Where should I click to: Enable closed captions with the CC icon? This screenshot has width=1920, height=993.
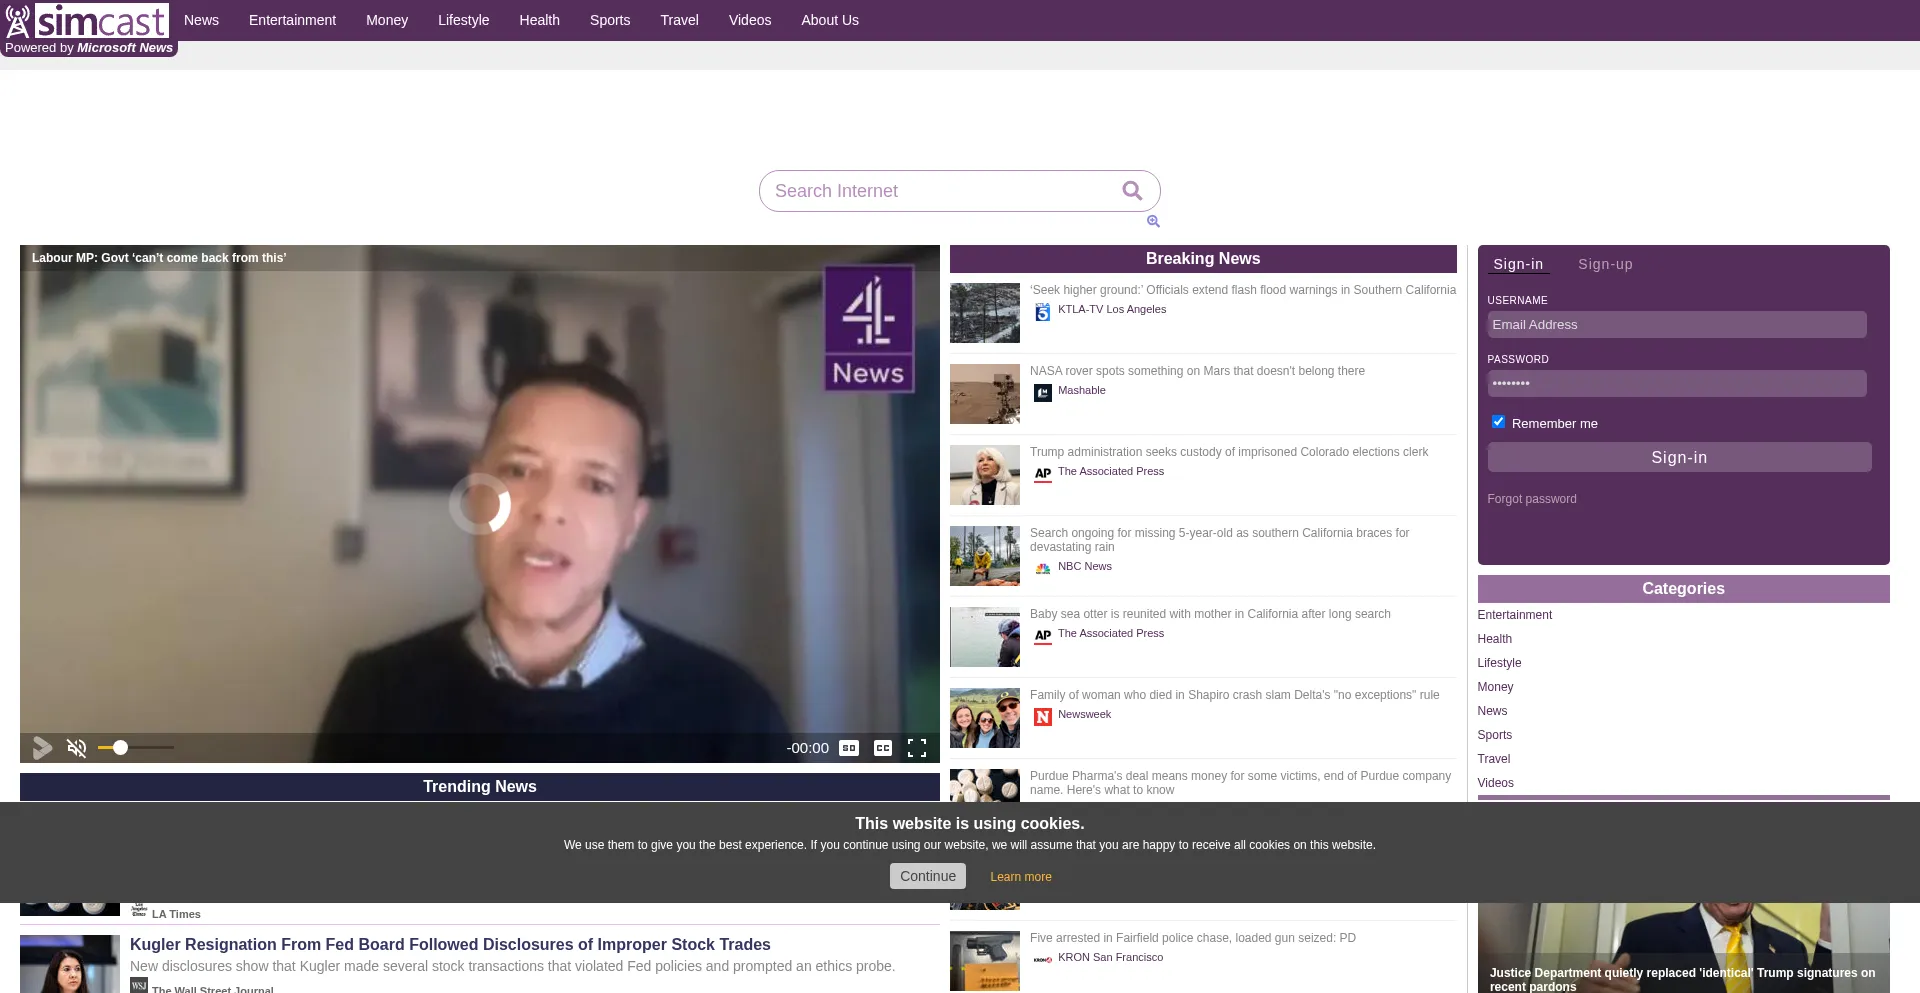(883, 748)
